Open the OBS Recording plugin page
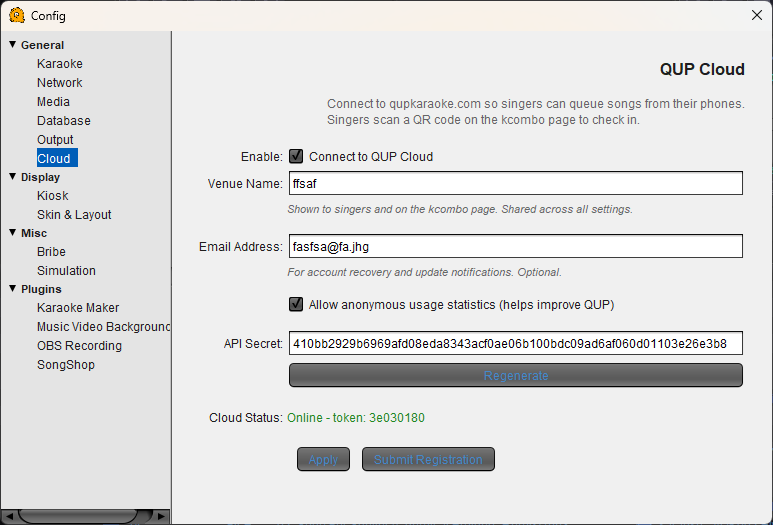The image size is (773, 525). (79, 346)
